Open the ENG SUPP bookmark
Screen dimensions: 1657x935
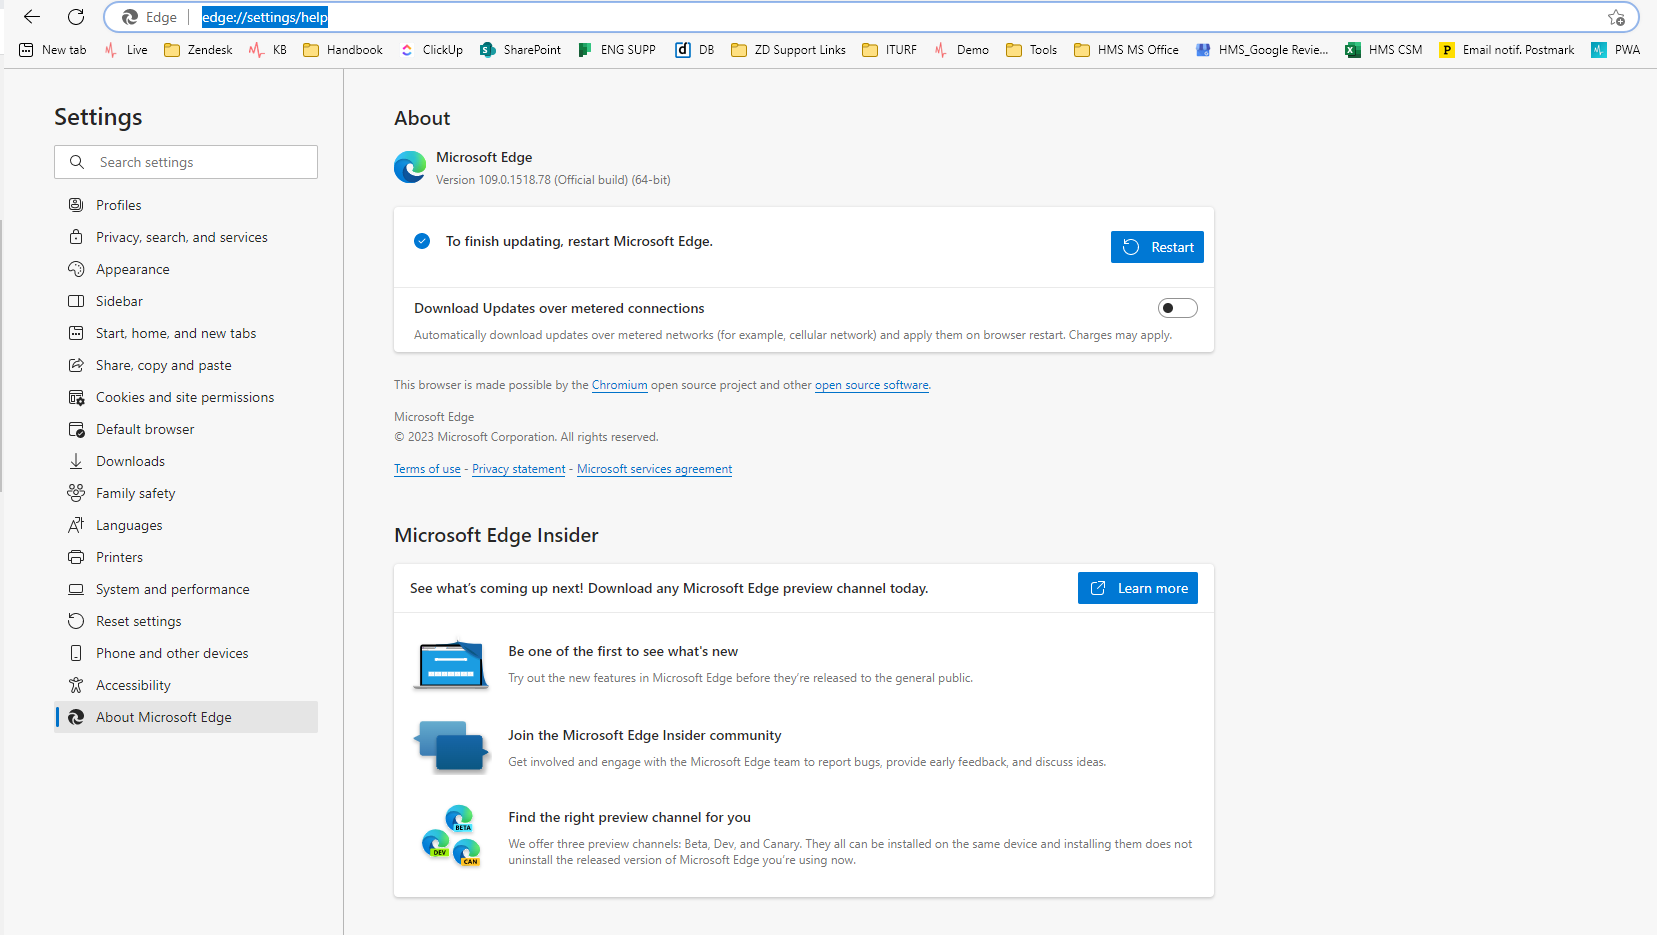pyautogui.click(x=617, y=50)
